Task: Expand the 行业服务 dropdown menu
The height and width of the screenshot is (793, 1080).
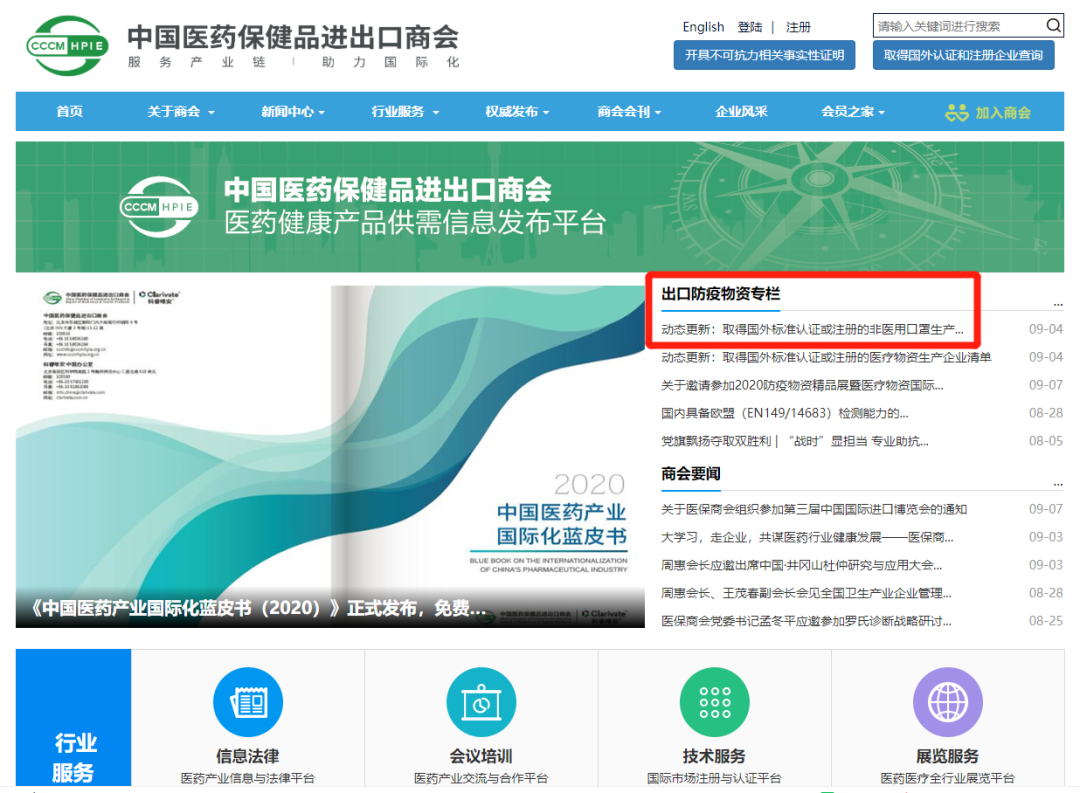Action: coord(405,112)
